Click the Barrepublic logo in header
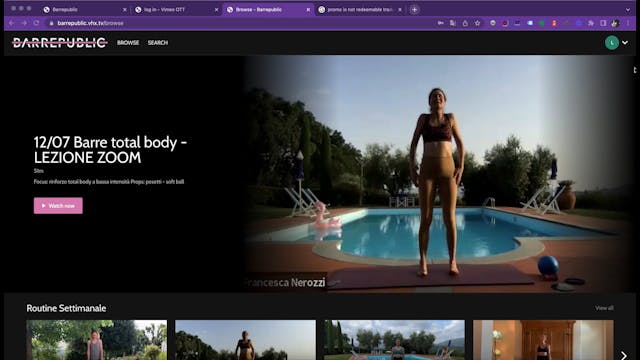The image size is (640, 360). (x=60, y=42)
